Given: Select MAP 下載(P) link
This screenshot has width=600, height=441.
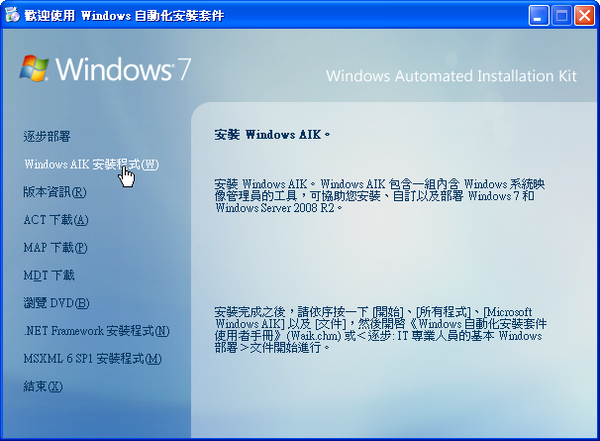Looking at the screenshot, I should (x=55, y=248).
